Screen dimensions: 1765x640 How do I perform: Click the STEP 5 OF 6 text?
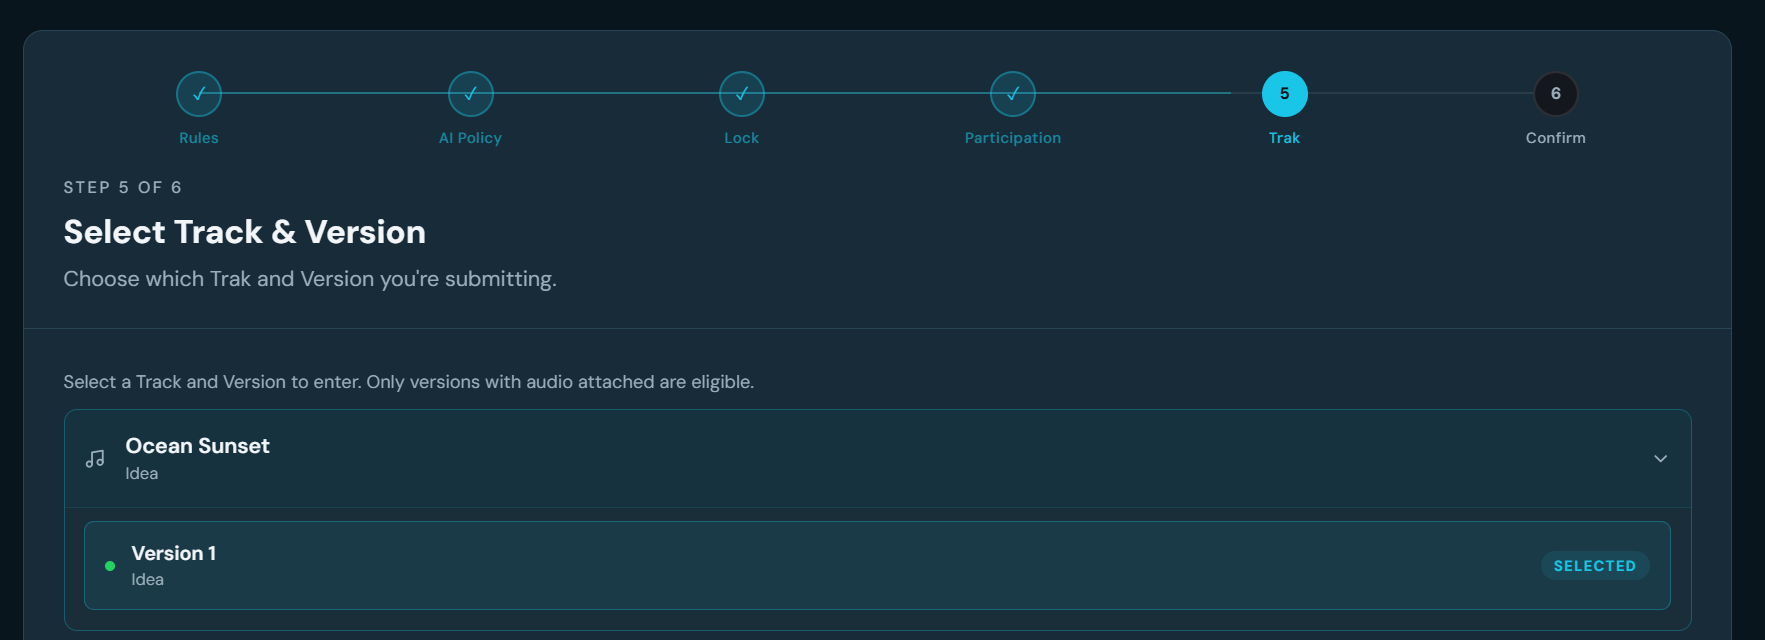(x=123, y=188)
